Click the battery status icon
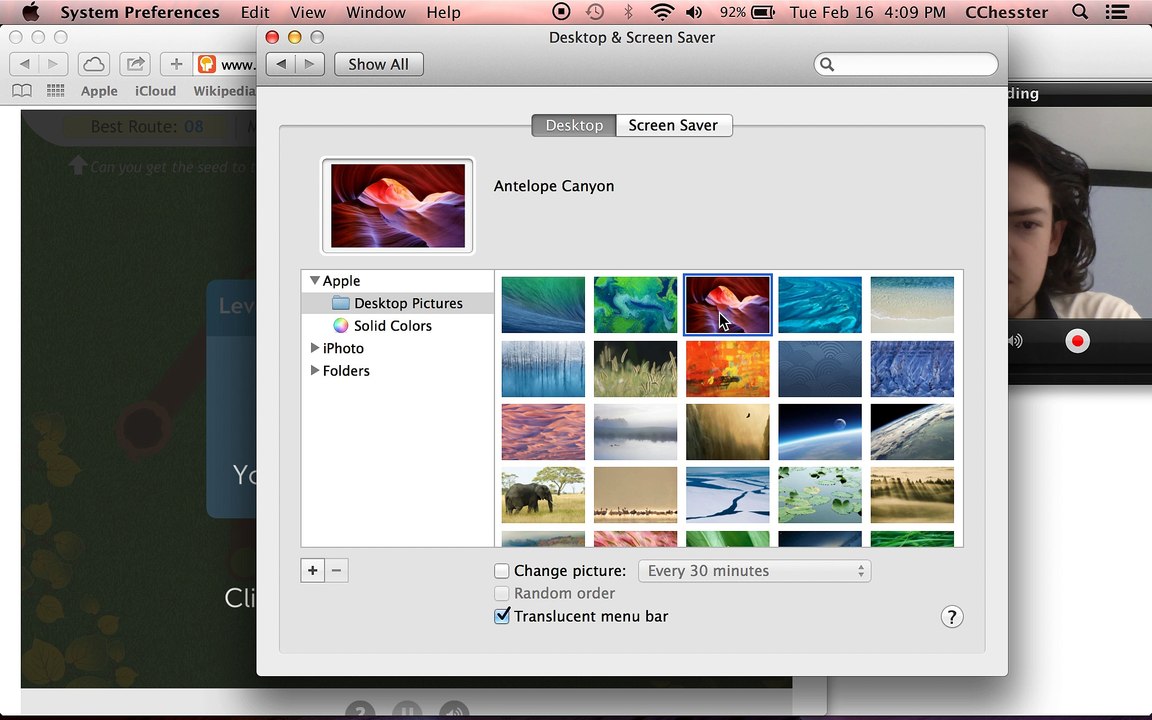 click(763, 12)
